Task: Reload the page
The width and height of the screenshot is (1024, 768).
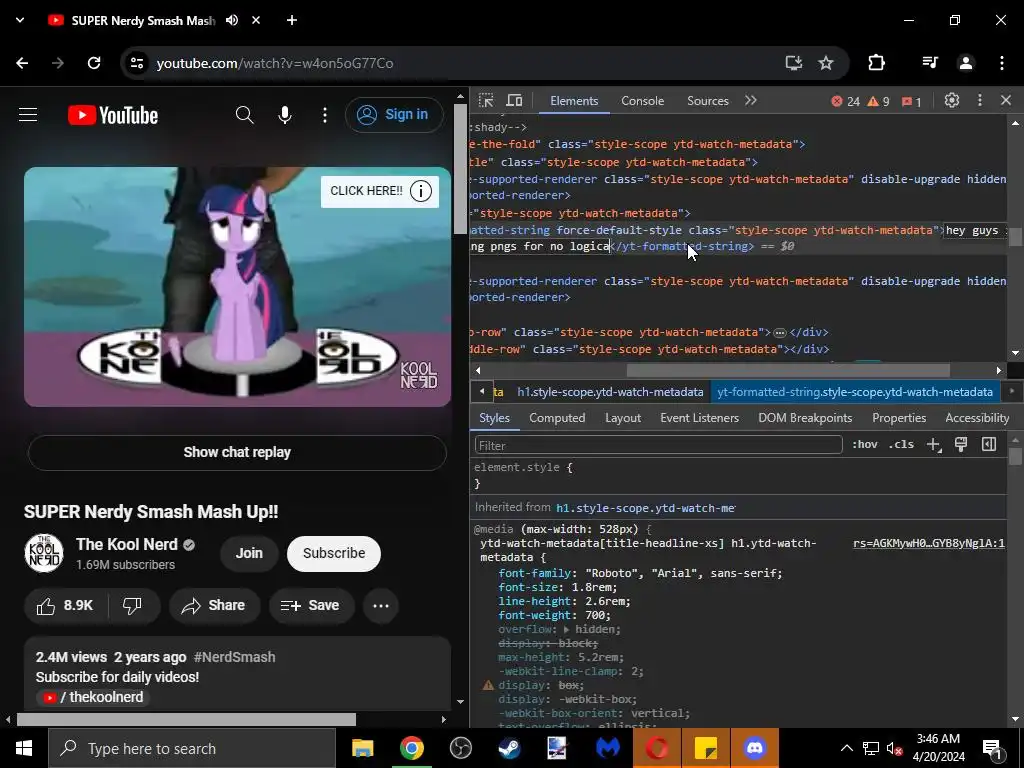Action: (94, 63)
